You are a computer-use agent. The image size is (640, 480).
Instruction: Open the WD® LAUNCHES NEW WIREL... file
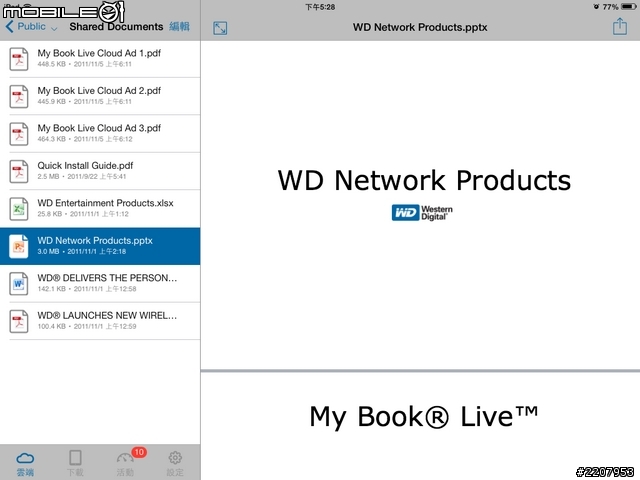[x=100, y=321]
